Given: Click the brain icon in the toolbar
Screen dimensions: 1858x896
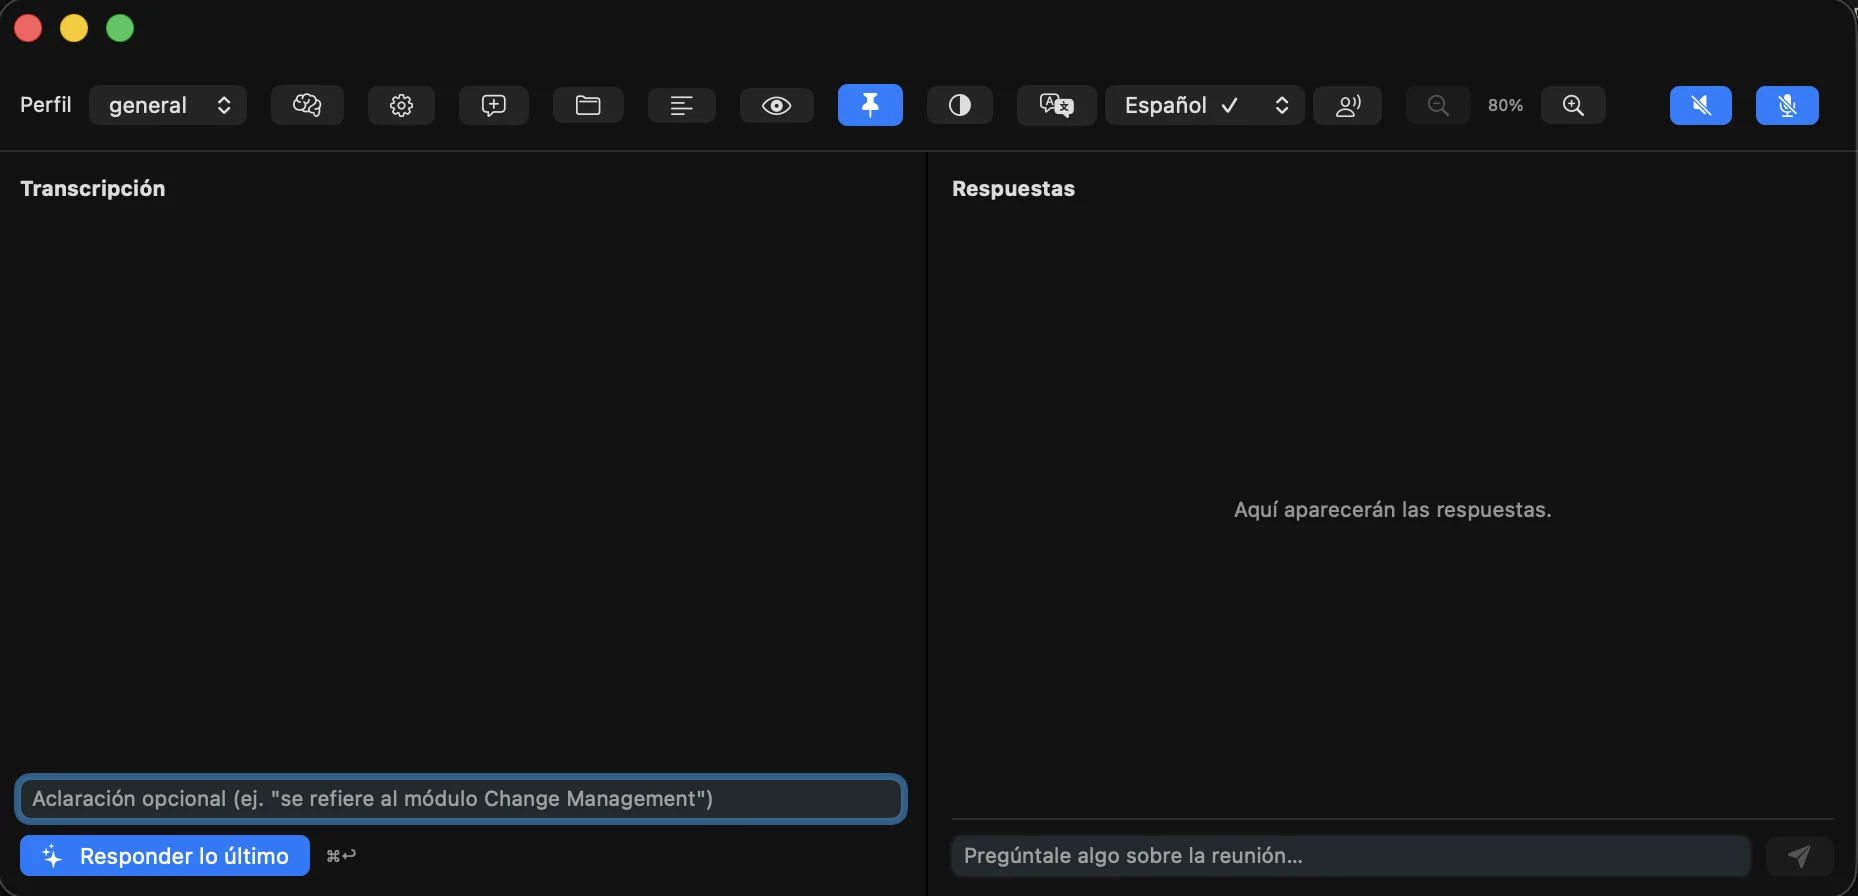Looking at the screenshot, I should pyautogui.click(x=307, y=105).
